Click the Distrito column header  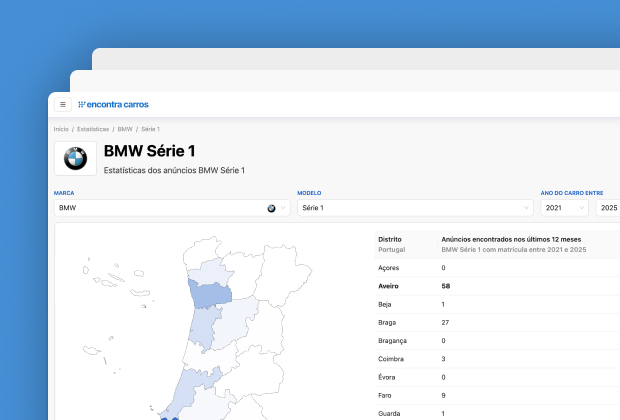click(390, 239)
